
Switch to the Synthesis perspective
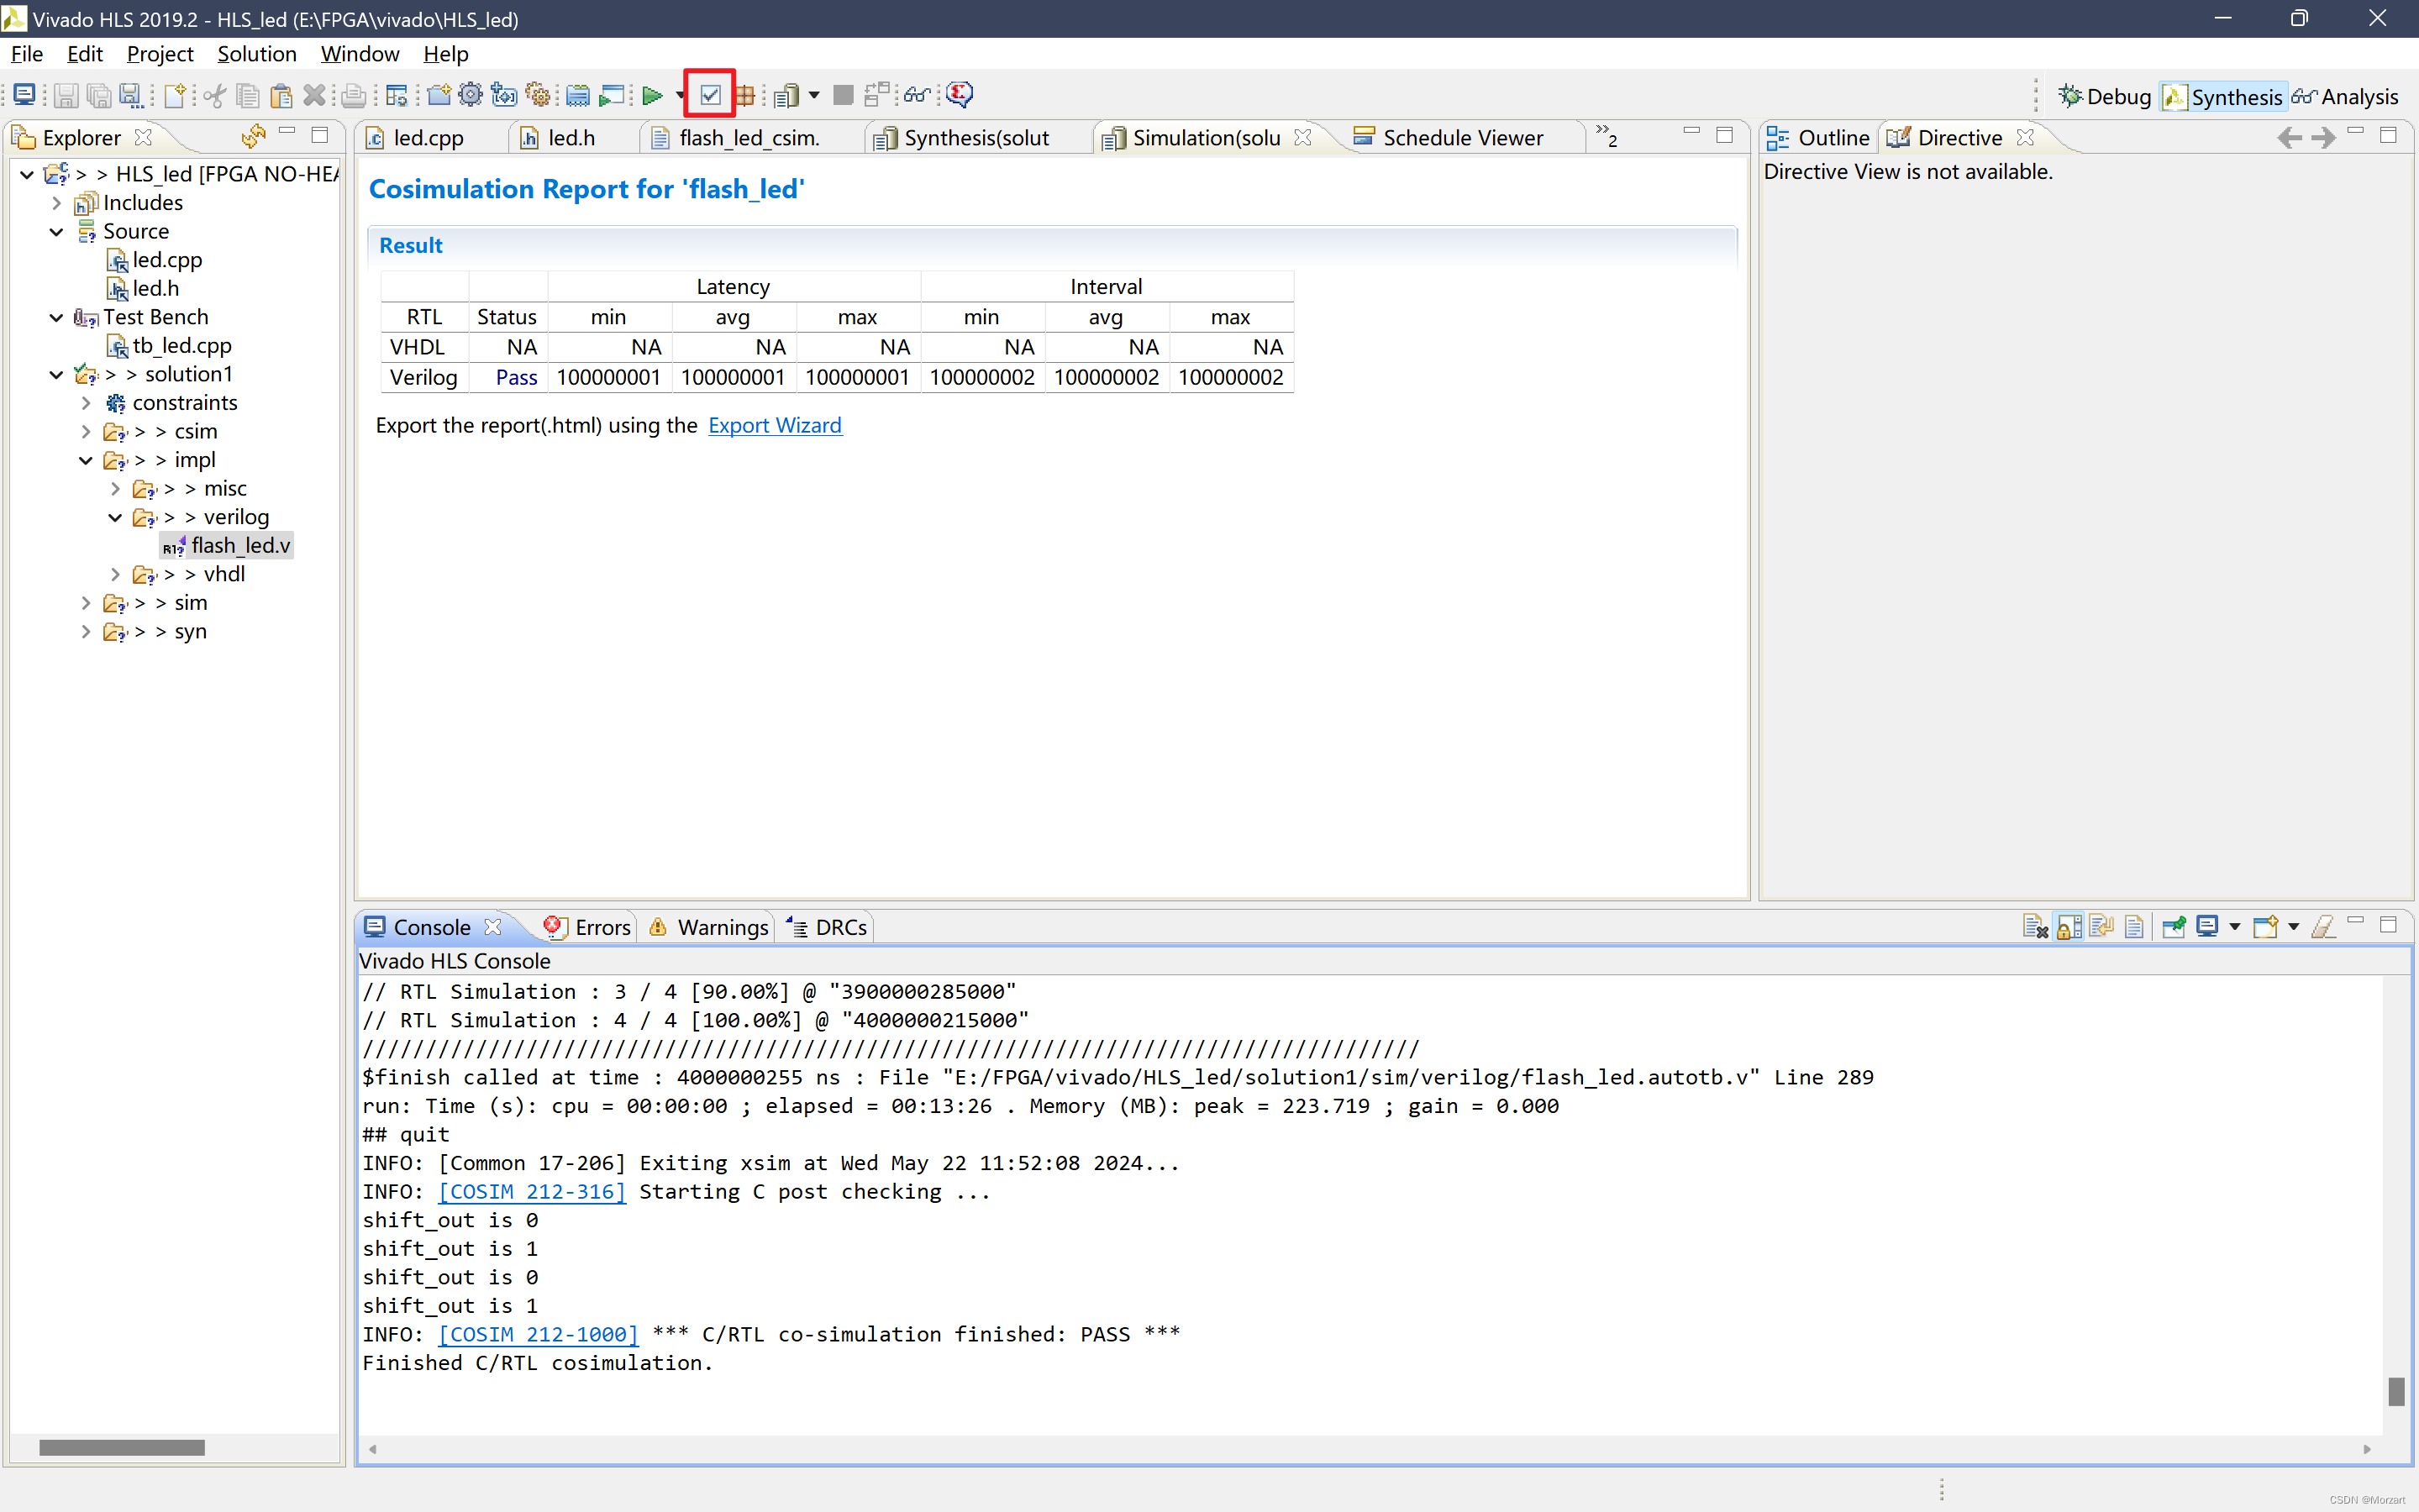[x=2222, y=97]
